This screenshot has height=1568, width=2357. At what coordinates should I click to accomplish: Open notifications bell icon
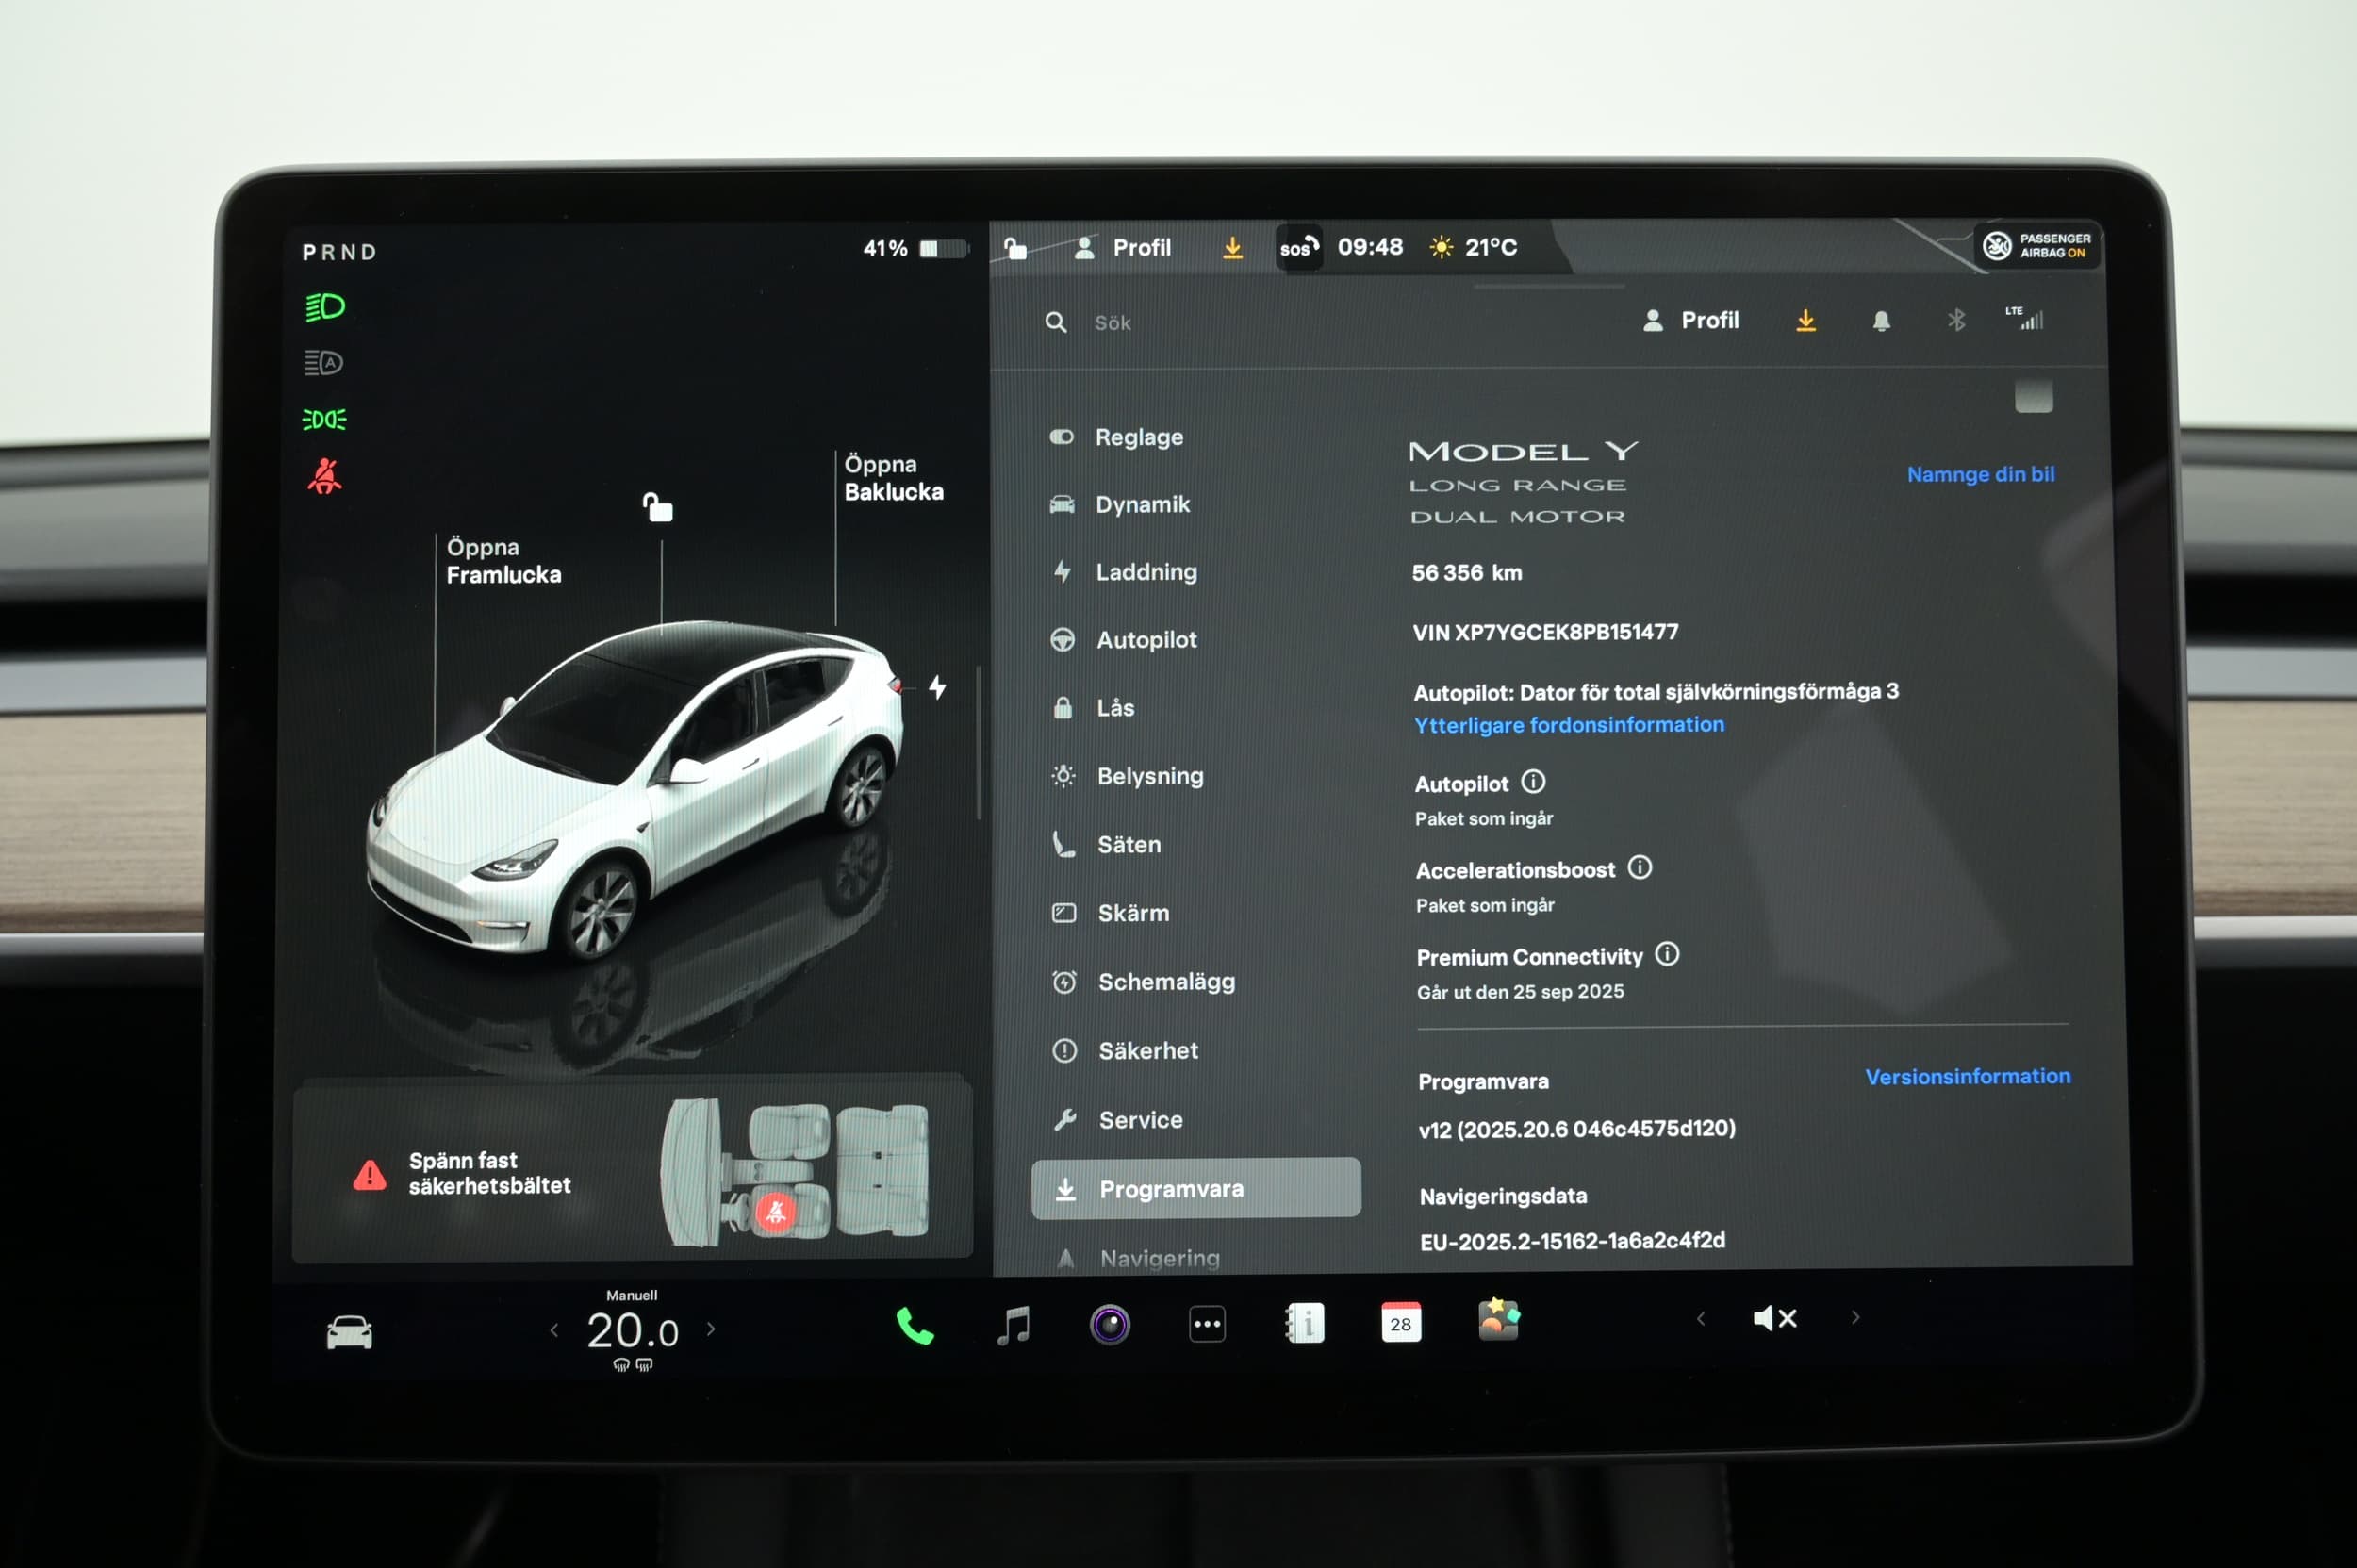[x=1881, y=321]
